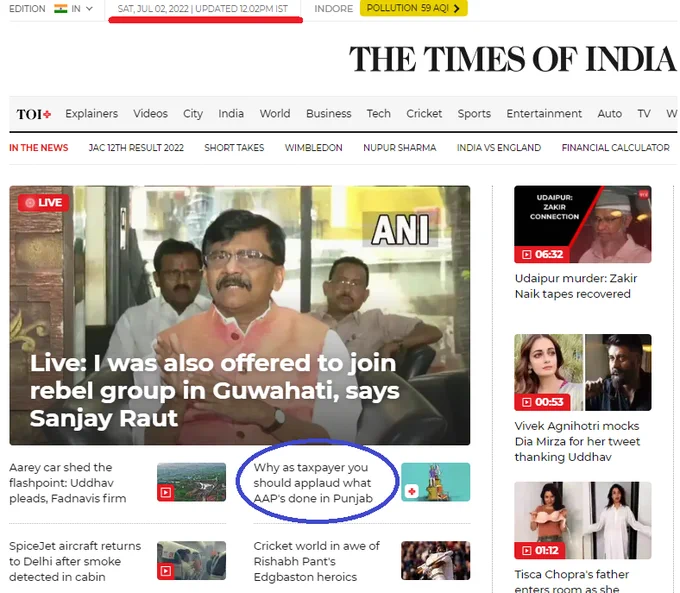680x593 pixels.
Task: Open Rishabh Pant cricket thumbnail
Action: point(435,560)
